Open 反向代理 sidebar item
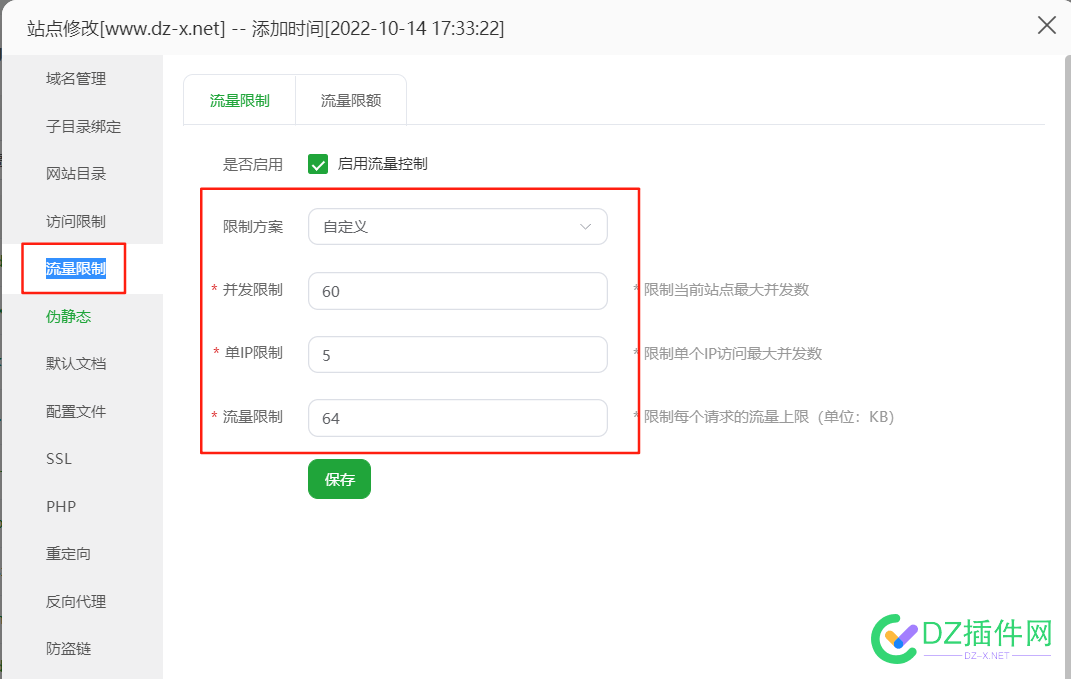Viewport: 1071px width, 679px height. 76,601
